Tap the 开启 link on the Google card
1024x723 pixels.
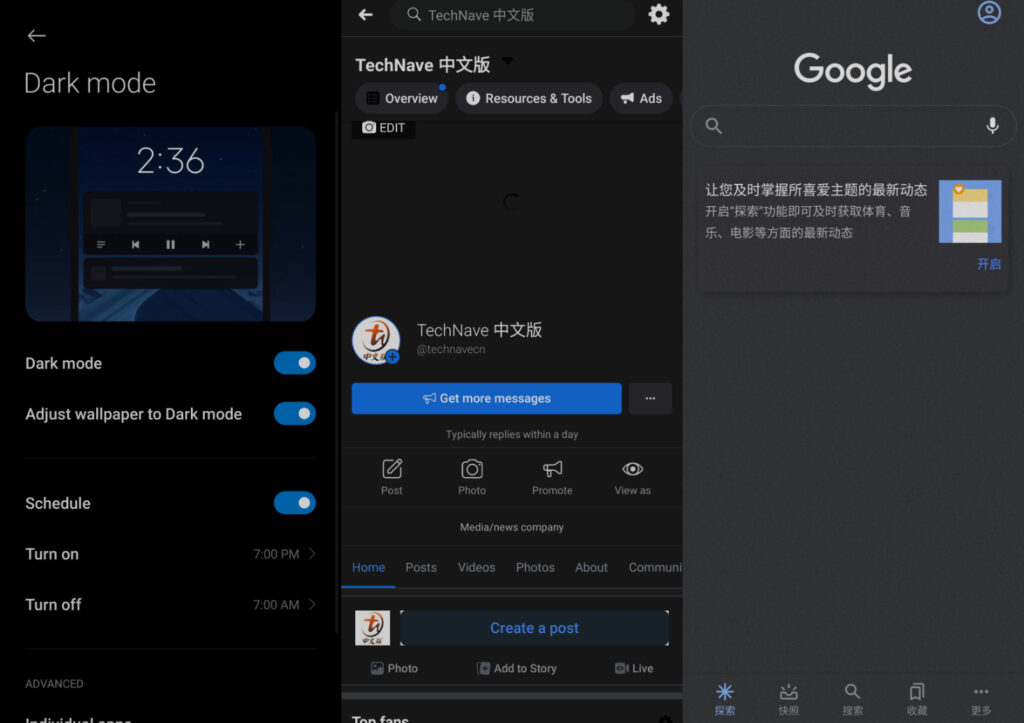click(x=988, y=264)
